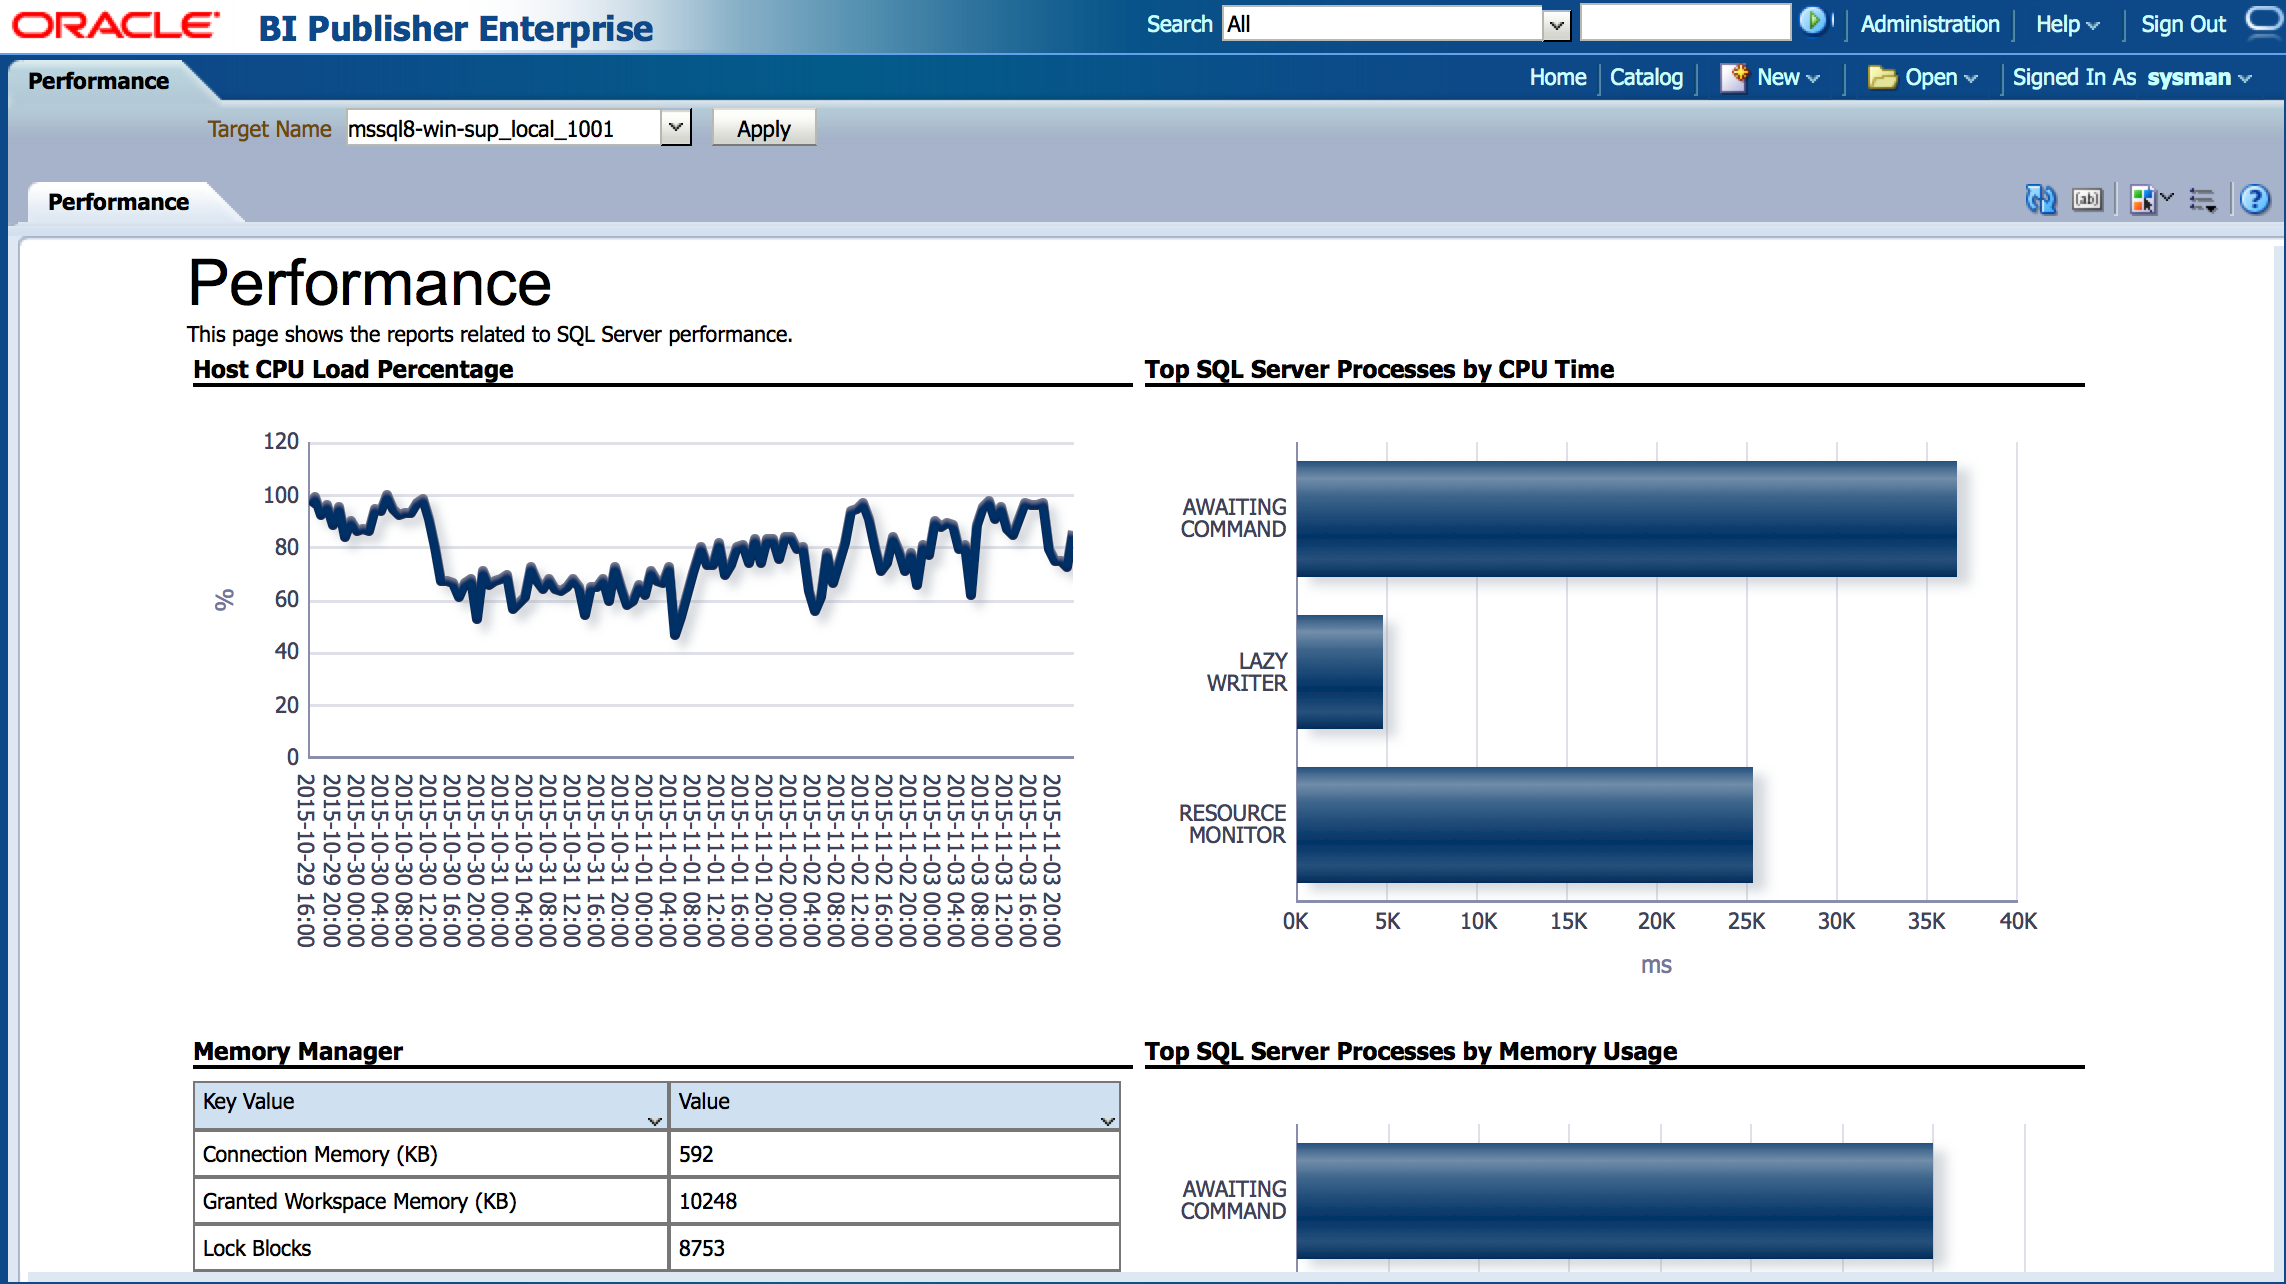Open the Catalog section
2286x1284 pixels.
1645,75
